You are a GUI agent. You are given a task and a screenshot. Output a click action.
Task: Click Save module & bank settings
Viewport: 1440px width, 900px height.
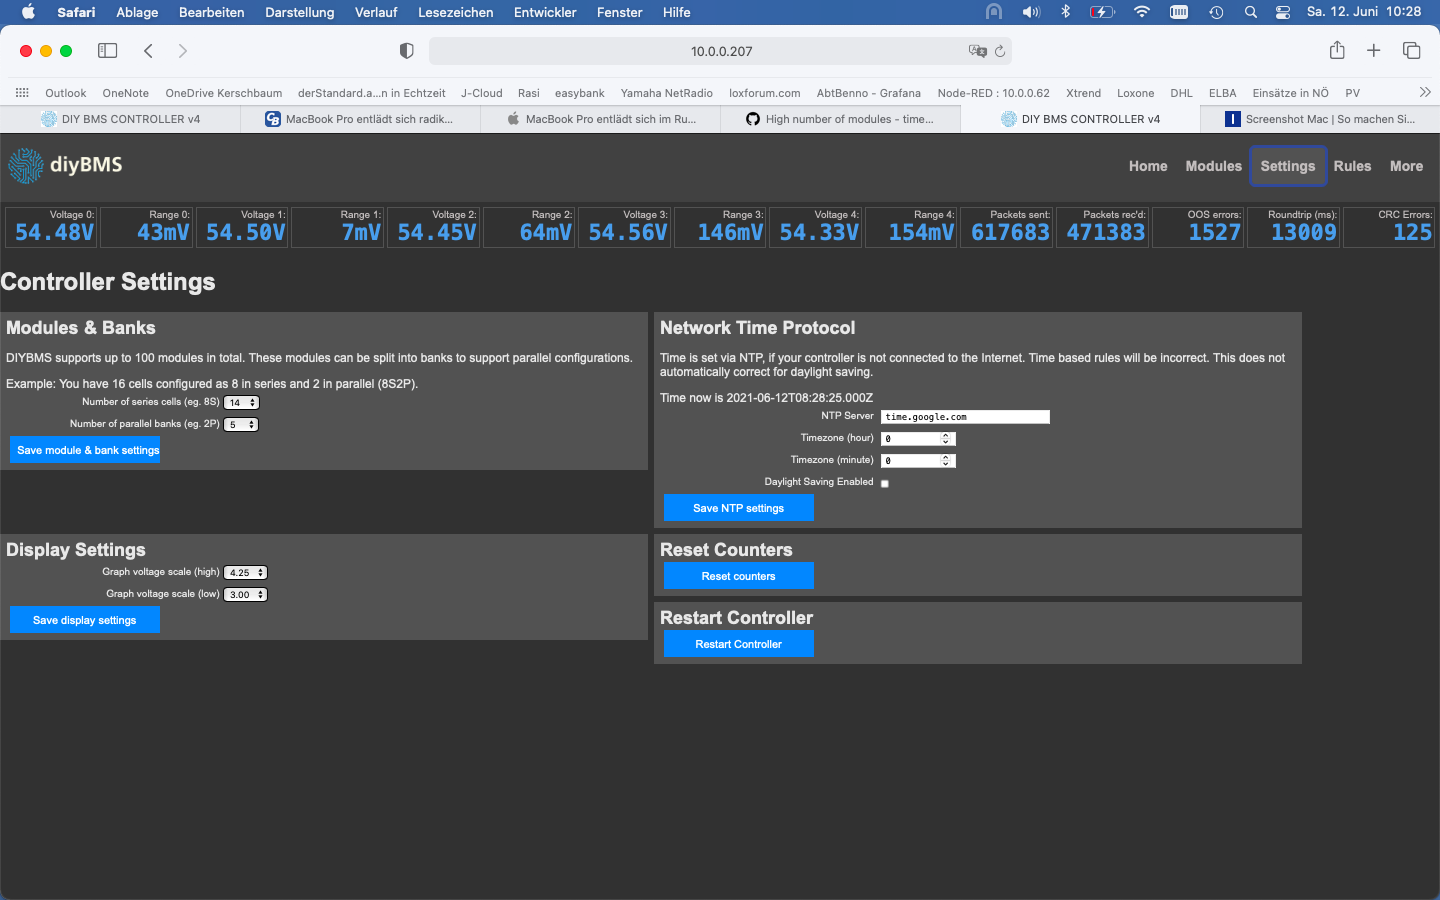[x=85, y=450]
